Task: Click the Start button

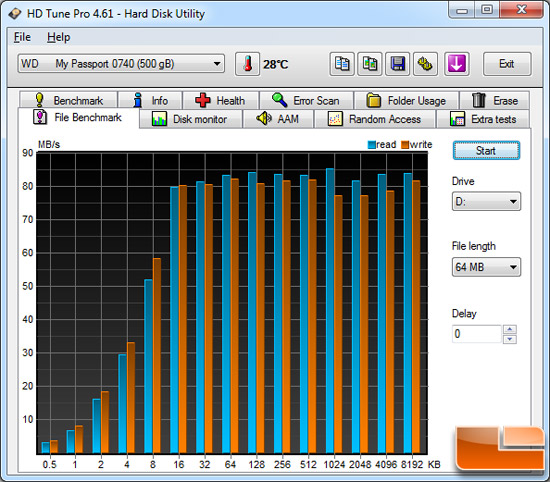Action: 486,150
